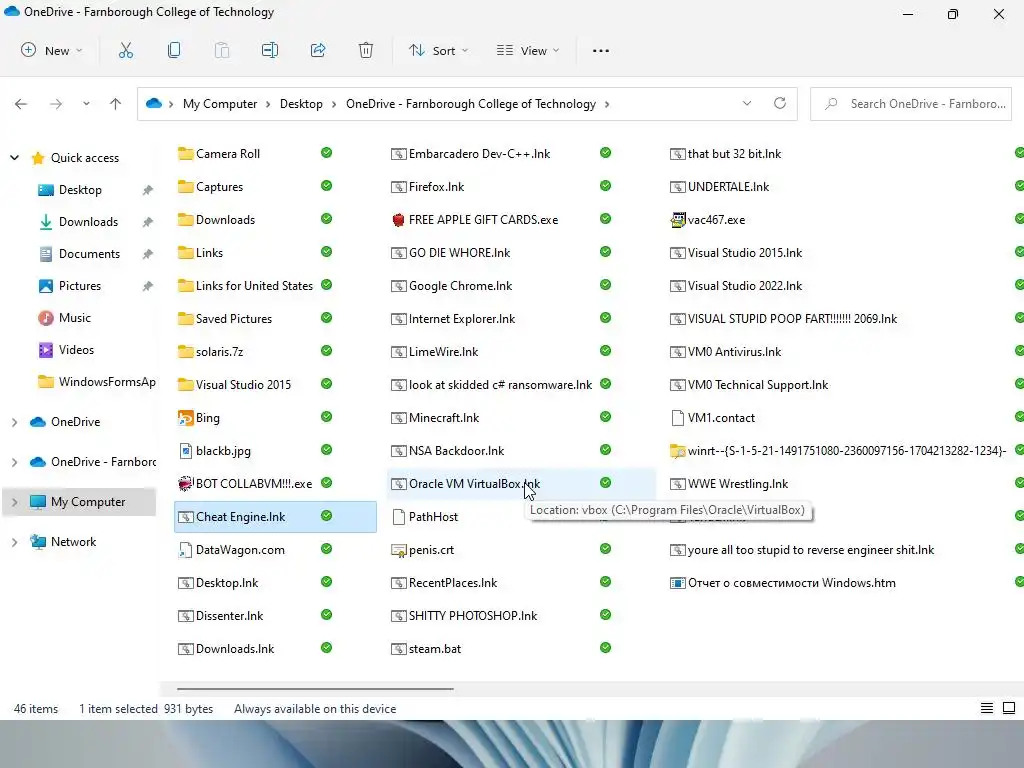Image resolution: width=1024 pixels, height=768 pixels.
Task: Select the NSA Backdoor.lnk shortcut
Action: (447, 451)
